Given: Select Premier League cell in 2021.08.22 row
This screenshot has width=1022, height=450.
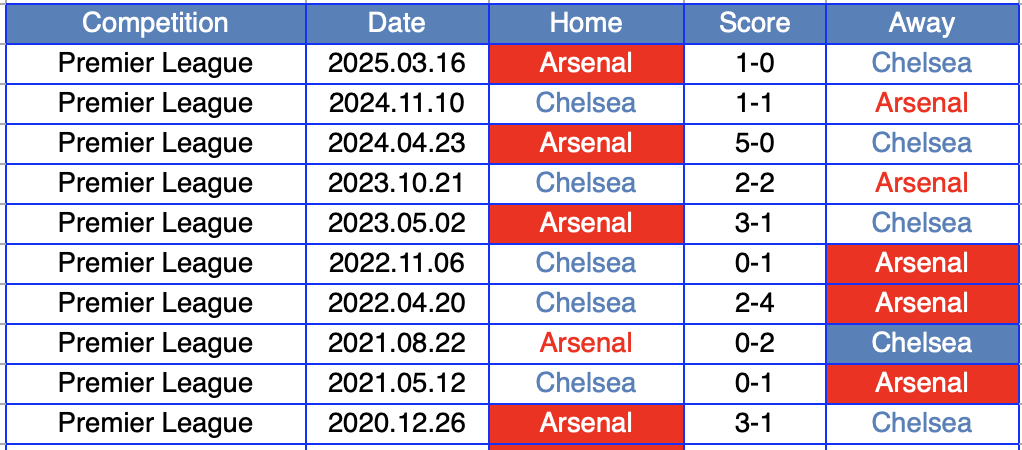Looking at the screenshot, I should [x=155, y=343].
